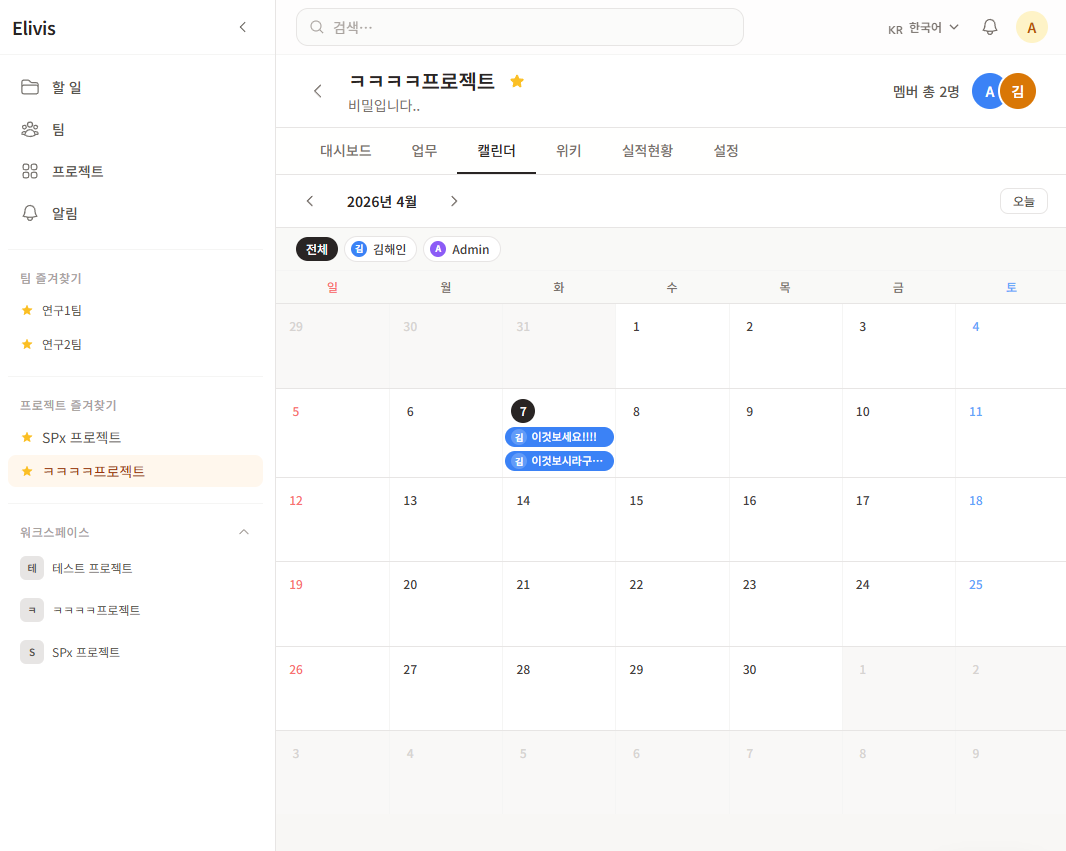Switch to the 위키 tab
The height and width of the screenshot is (851, 1066).
pyautogui.click(x=568, y=151)
